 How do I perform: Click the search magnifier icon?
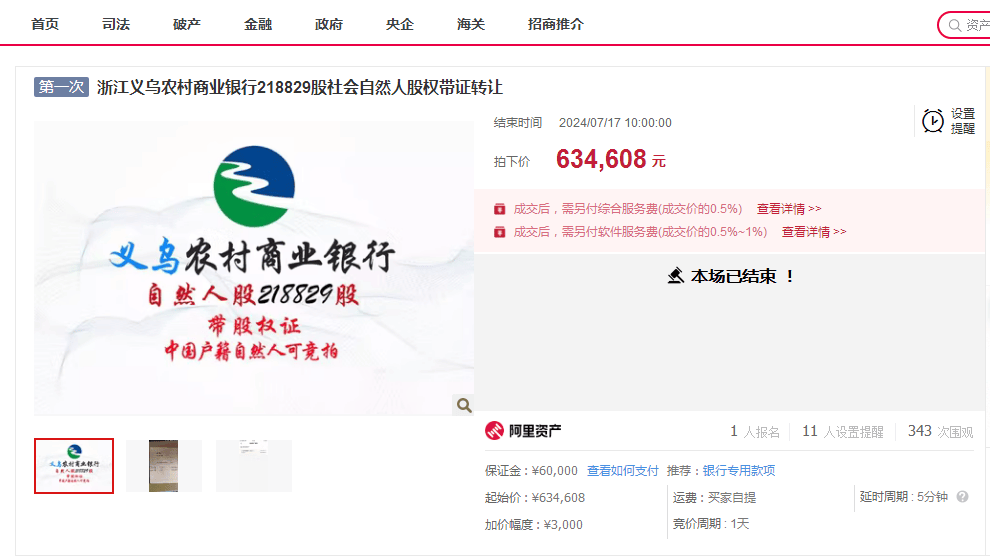pyautogui.click(x=955, y=25)
